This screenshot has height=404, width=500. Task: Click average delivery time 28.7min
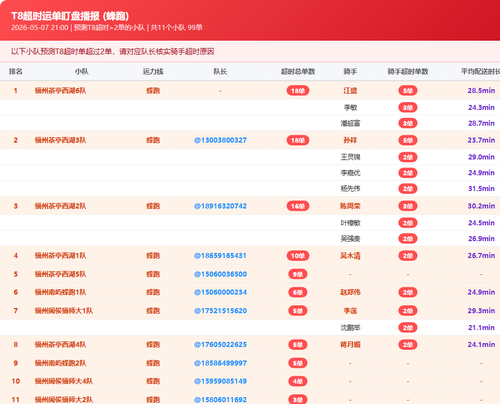pyautogui.click(x=481, y=123)
